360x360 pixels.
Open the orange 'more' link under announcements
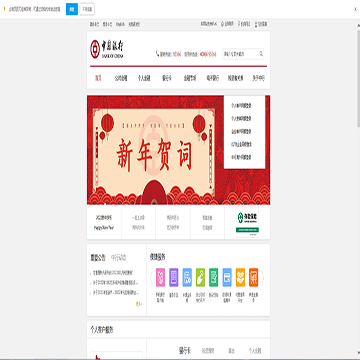139,304
